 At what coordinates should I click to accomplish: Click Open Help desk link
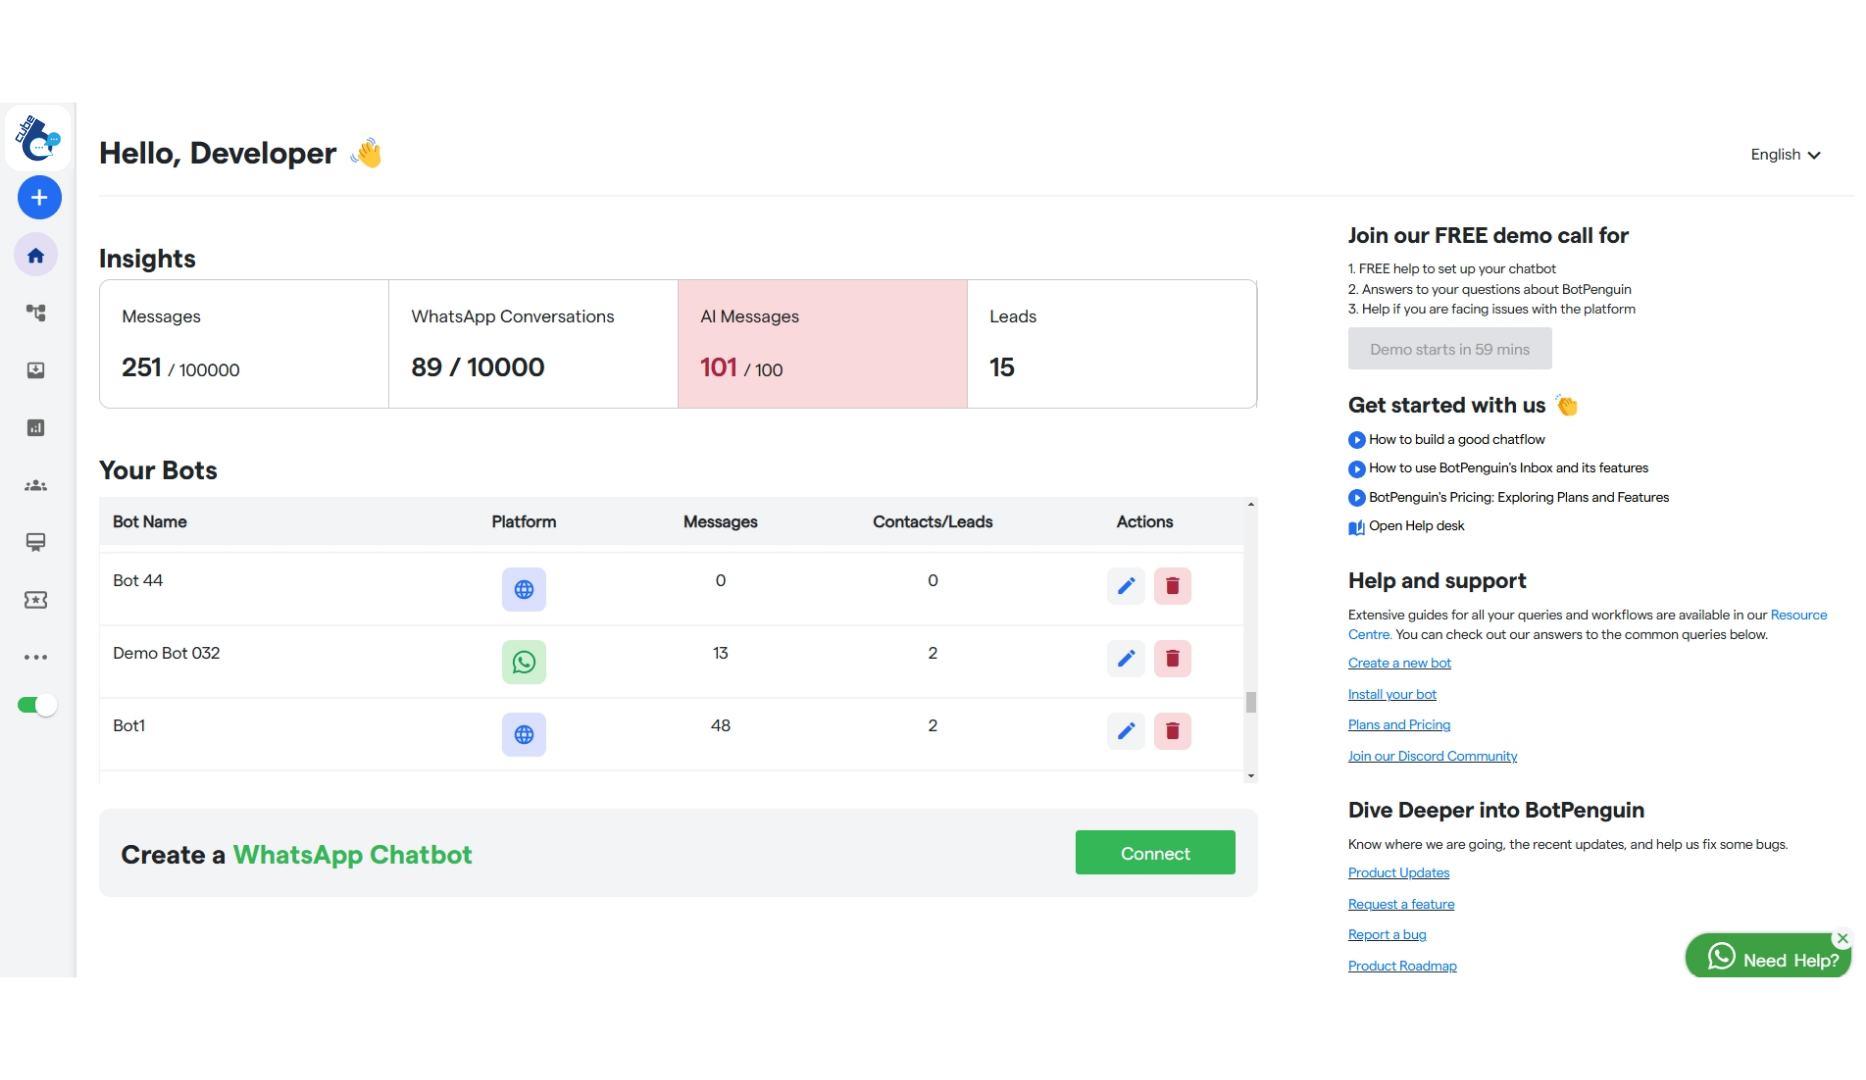click(x=1416, y=526)
